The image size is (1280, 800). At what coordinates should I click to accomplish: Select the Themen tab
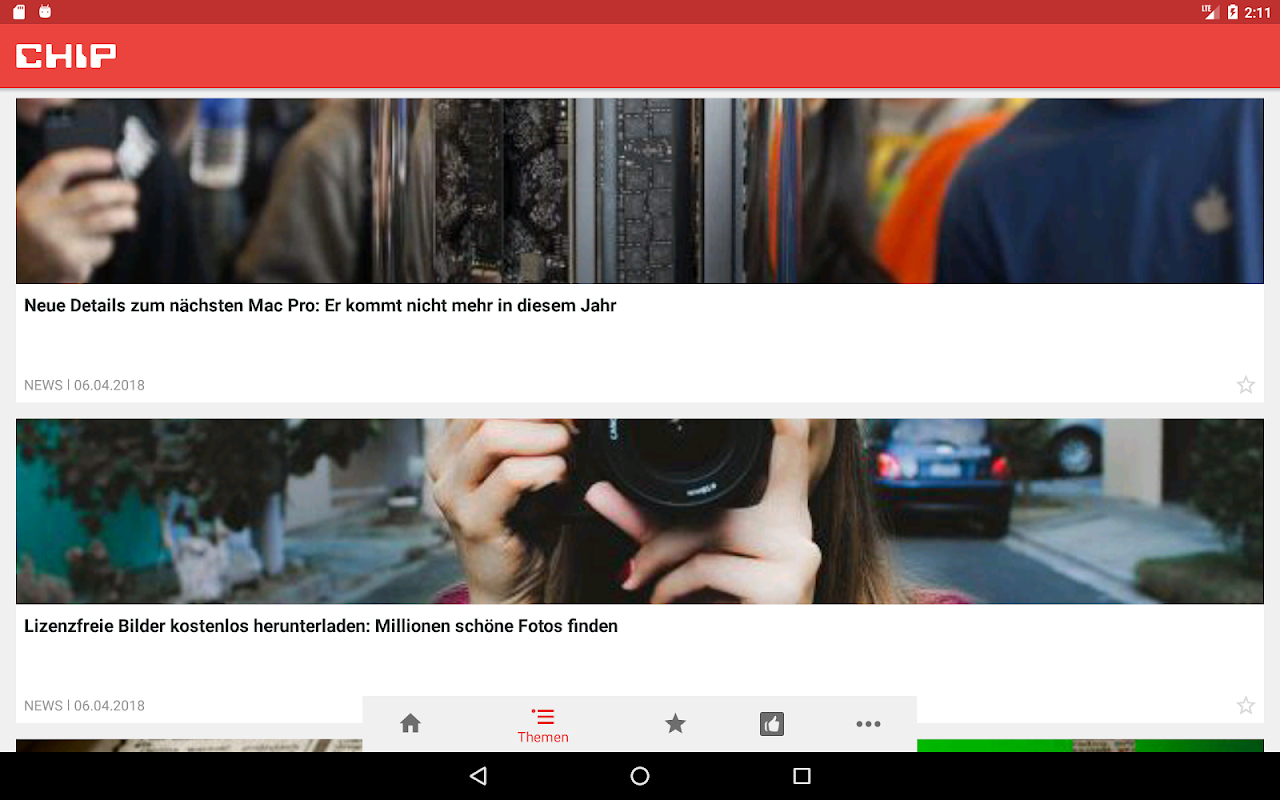(x=543, y=725)
